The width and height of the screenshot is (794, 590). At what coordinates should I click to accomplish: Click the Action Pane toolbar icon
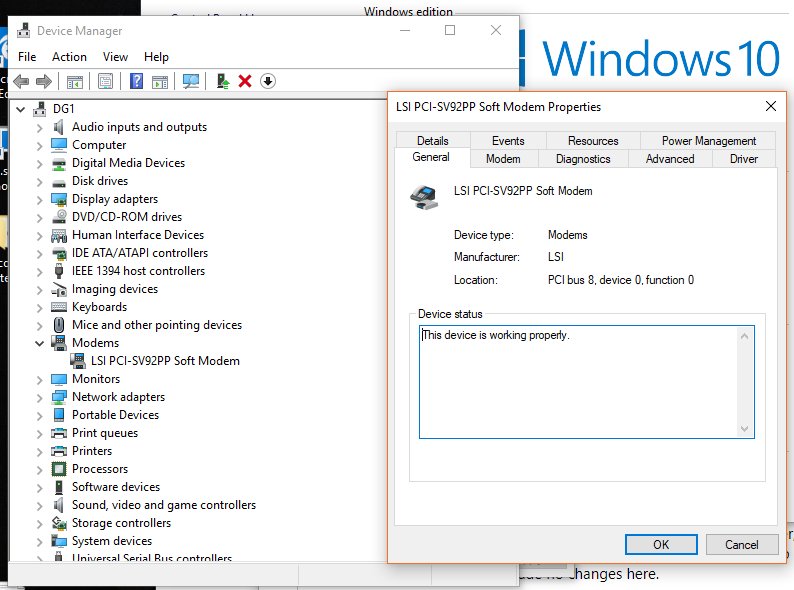pyautogui.click(x=160, y=81)
